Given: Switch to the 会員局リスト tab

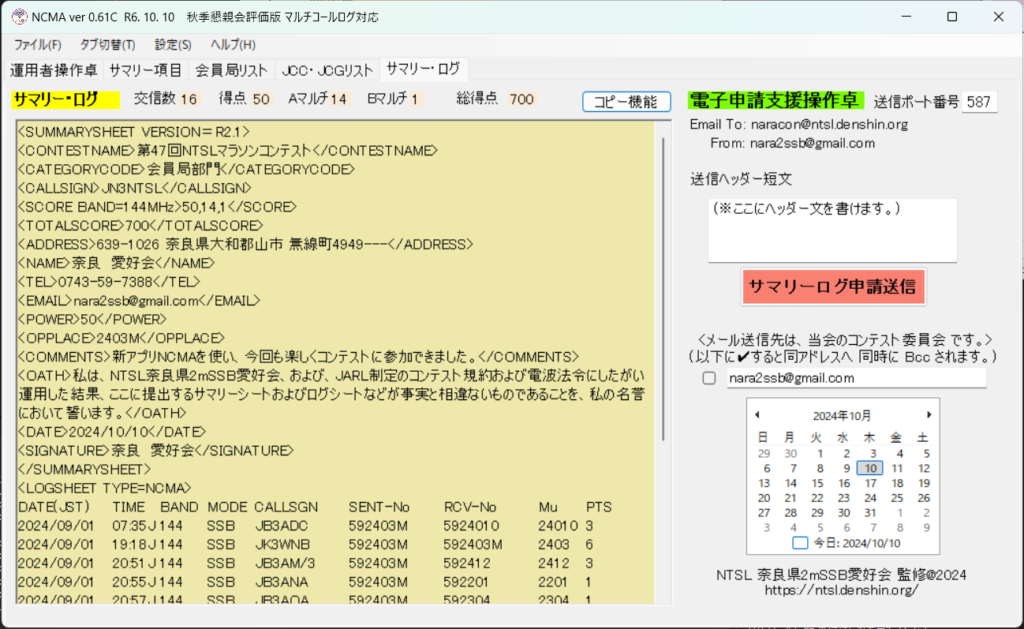Looking at the screenshot, I should coord(231,70).
